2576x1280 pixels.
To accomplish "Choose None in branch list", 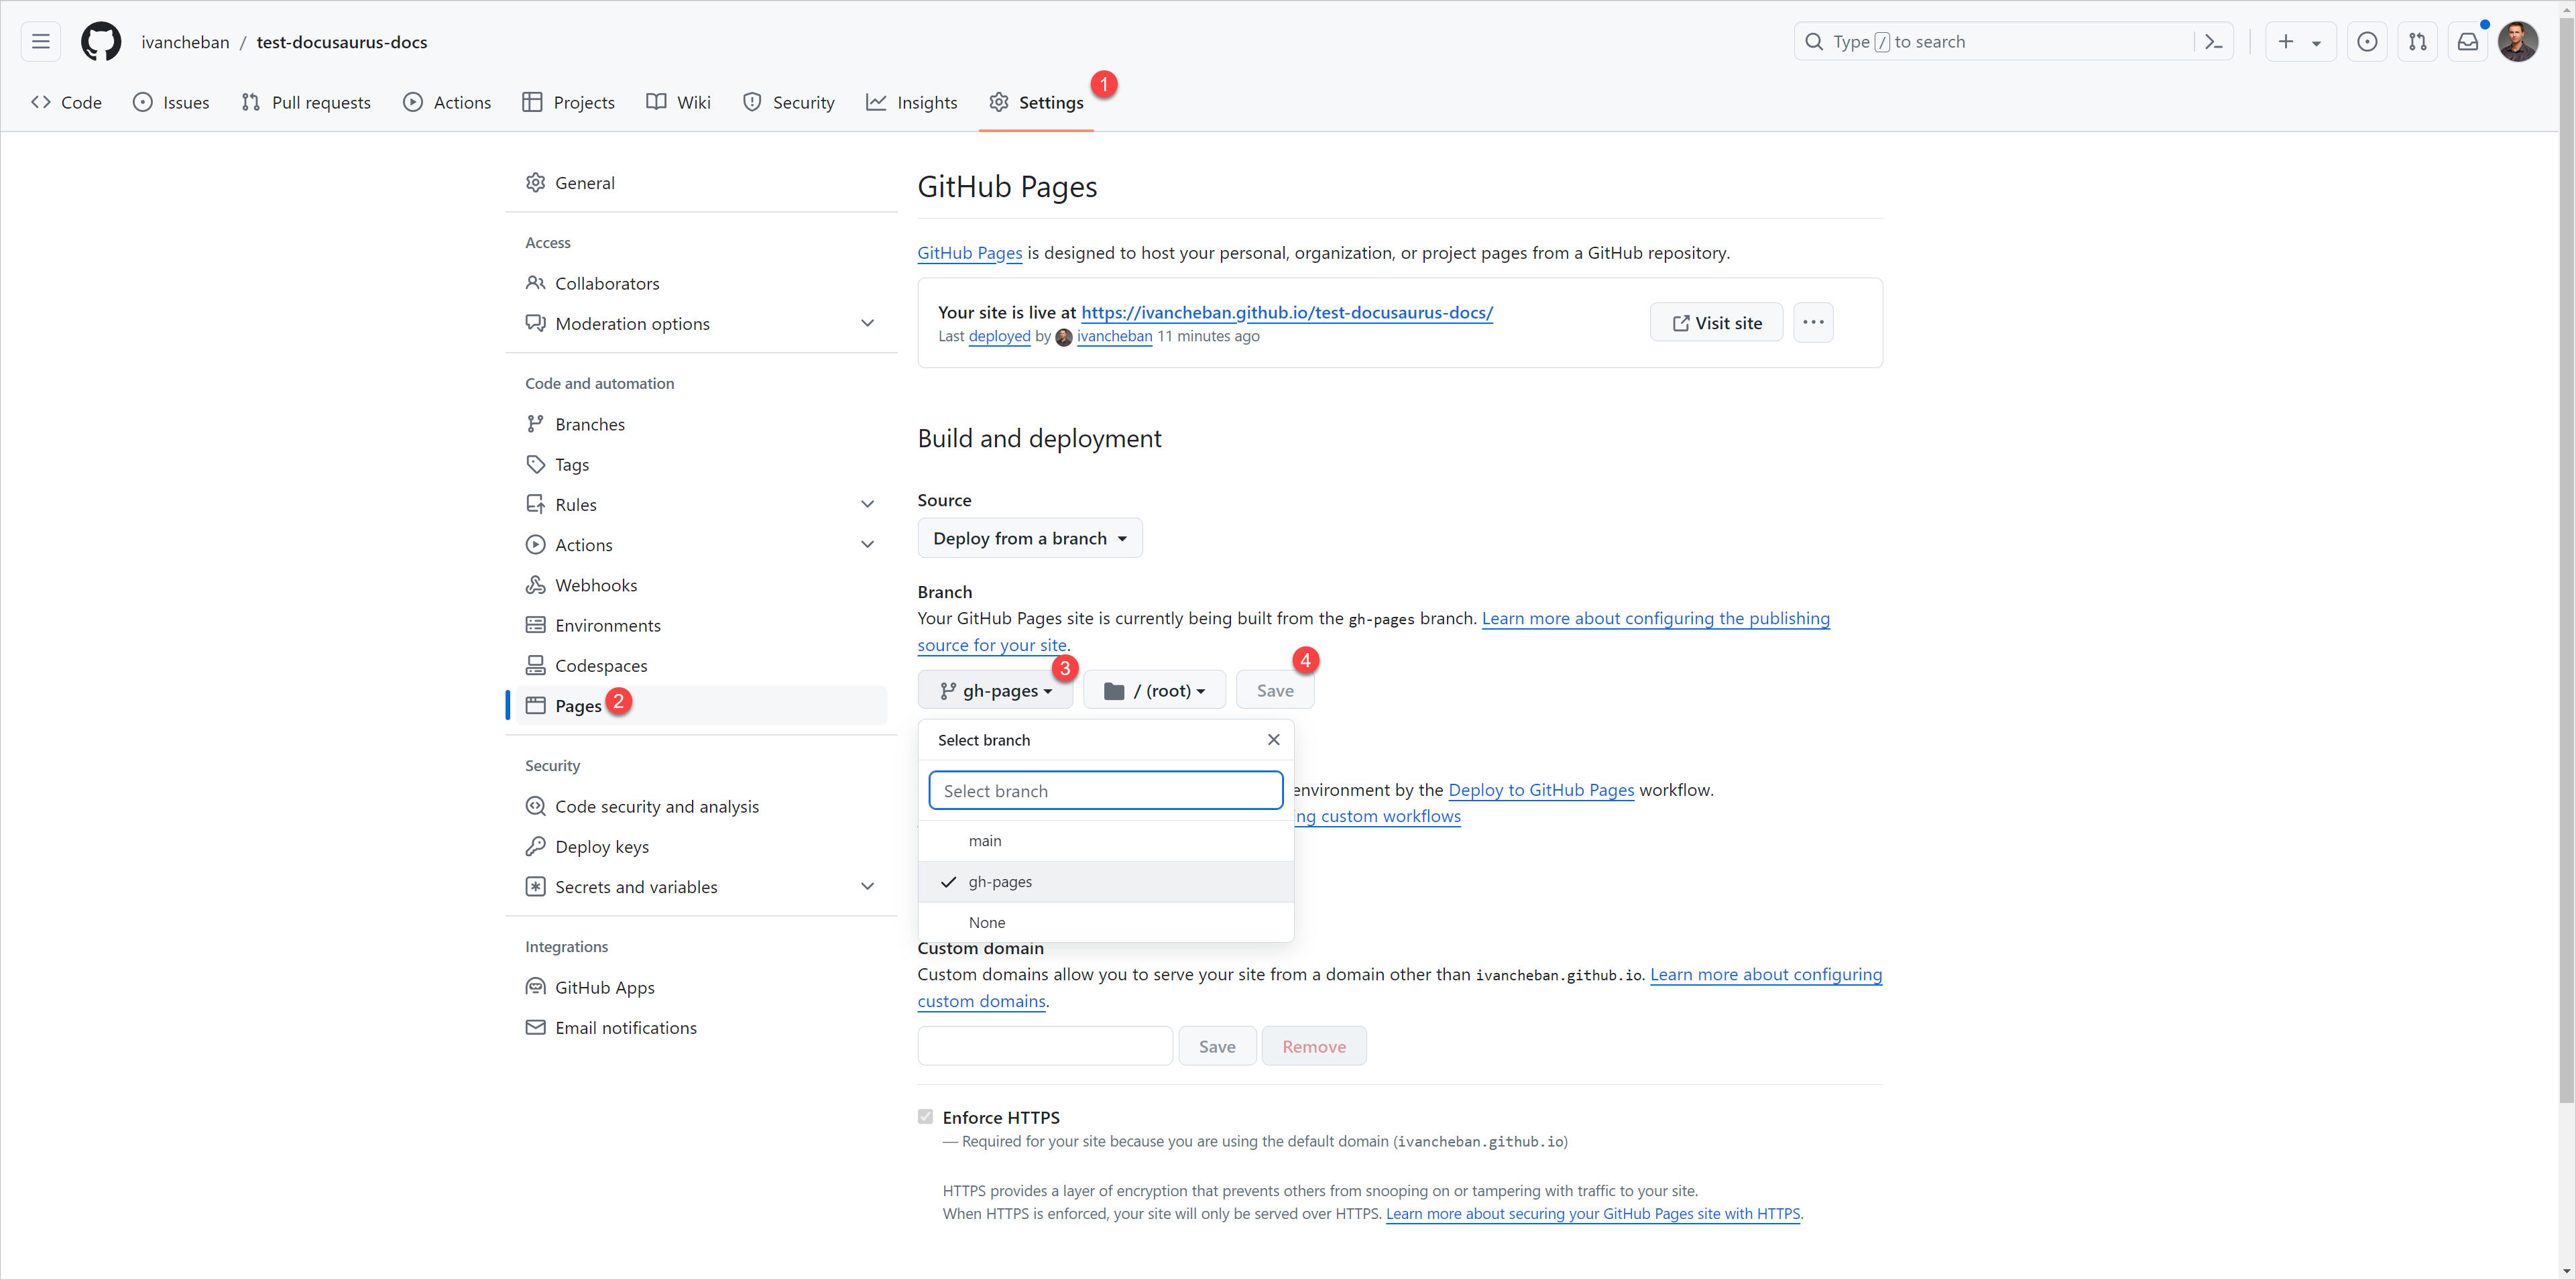I will [x=1106, y=922].
